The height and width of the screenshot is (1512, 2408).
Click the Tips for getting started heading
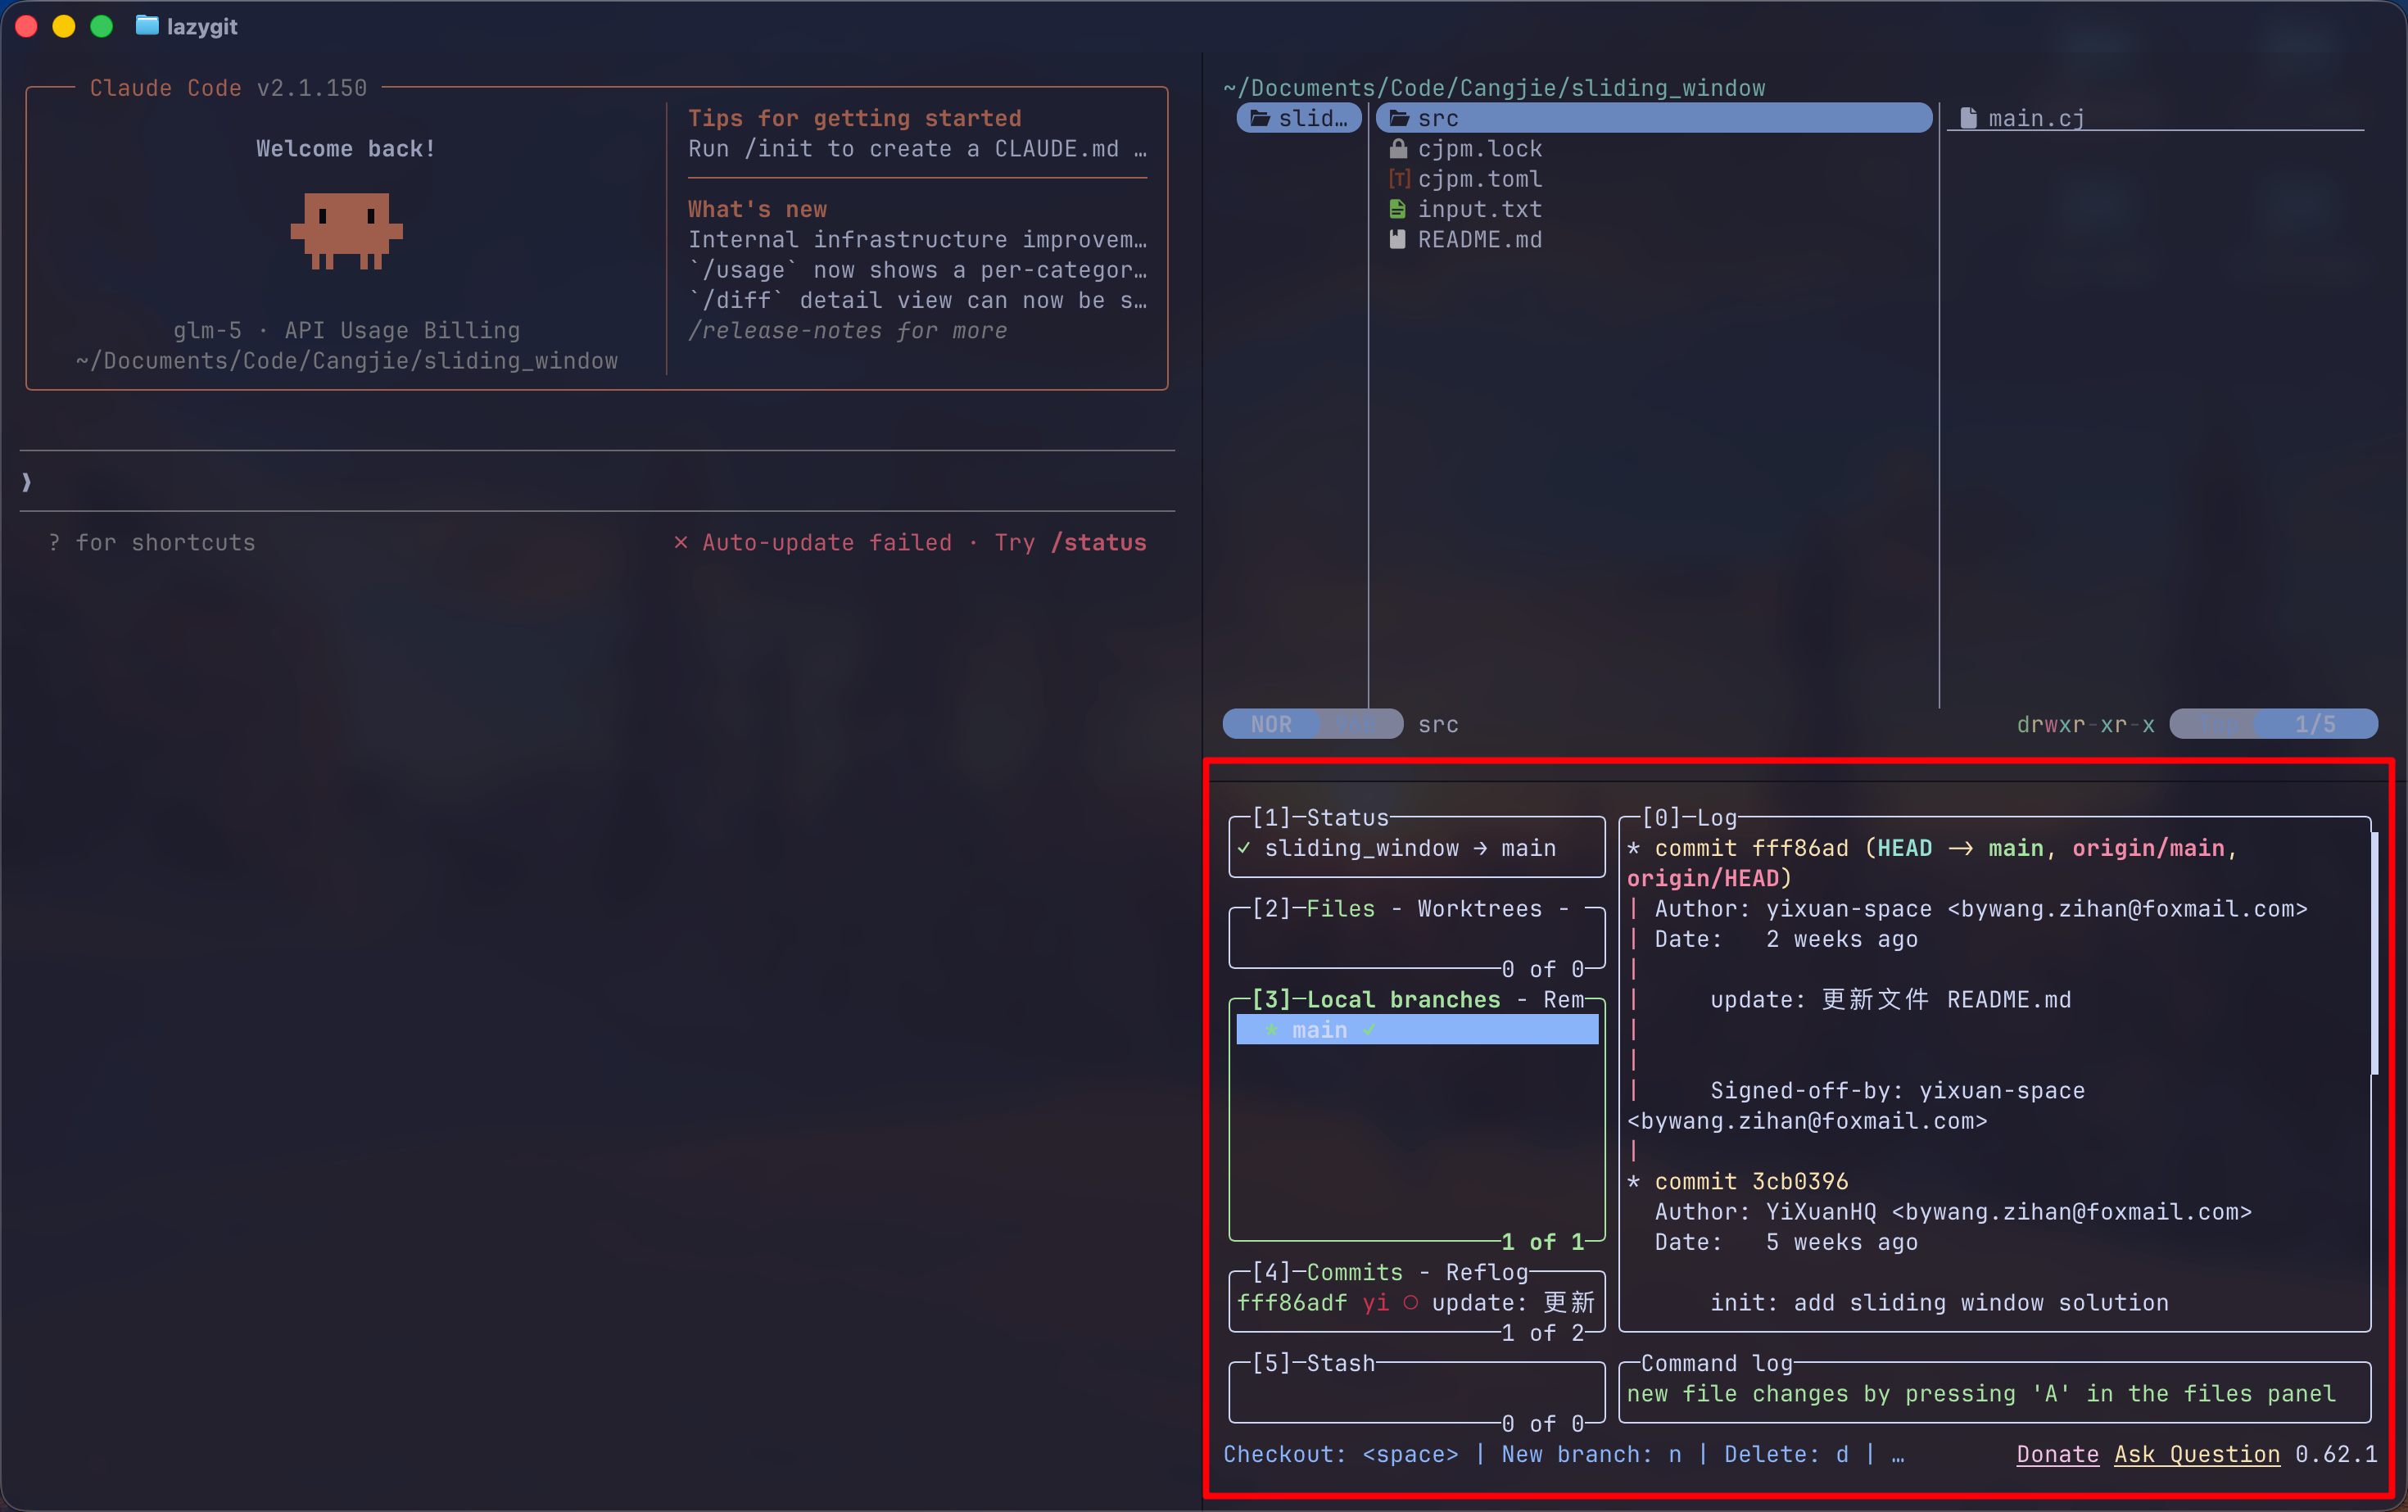(x=854, y=118)
